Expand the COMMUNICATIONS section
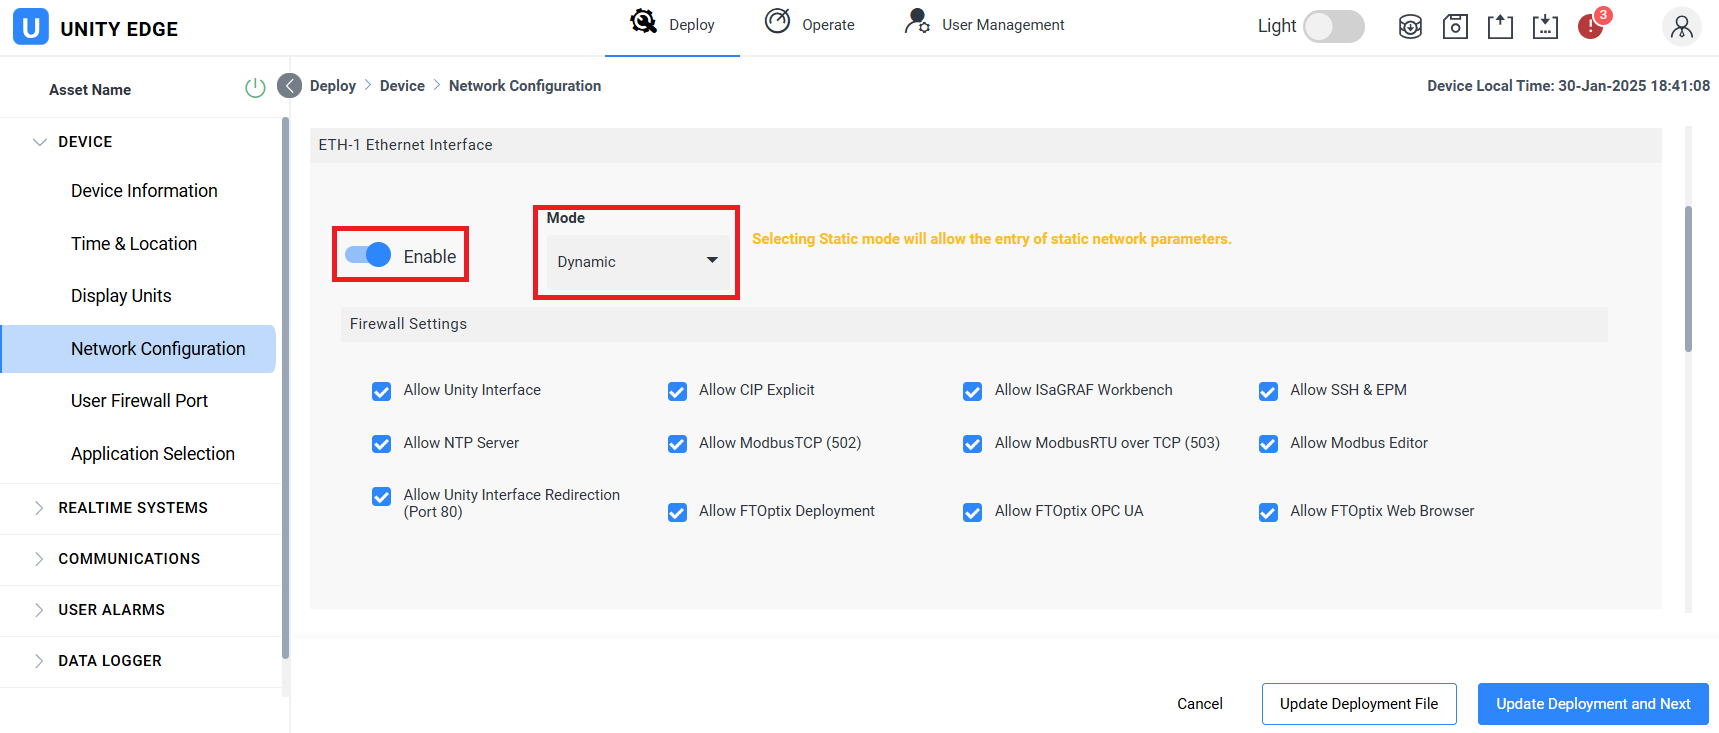This screenshot has height=733, width=1719. point(39,559)
